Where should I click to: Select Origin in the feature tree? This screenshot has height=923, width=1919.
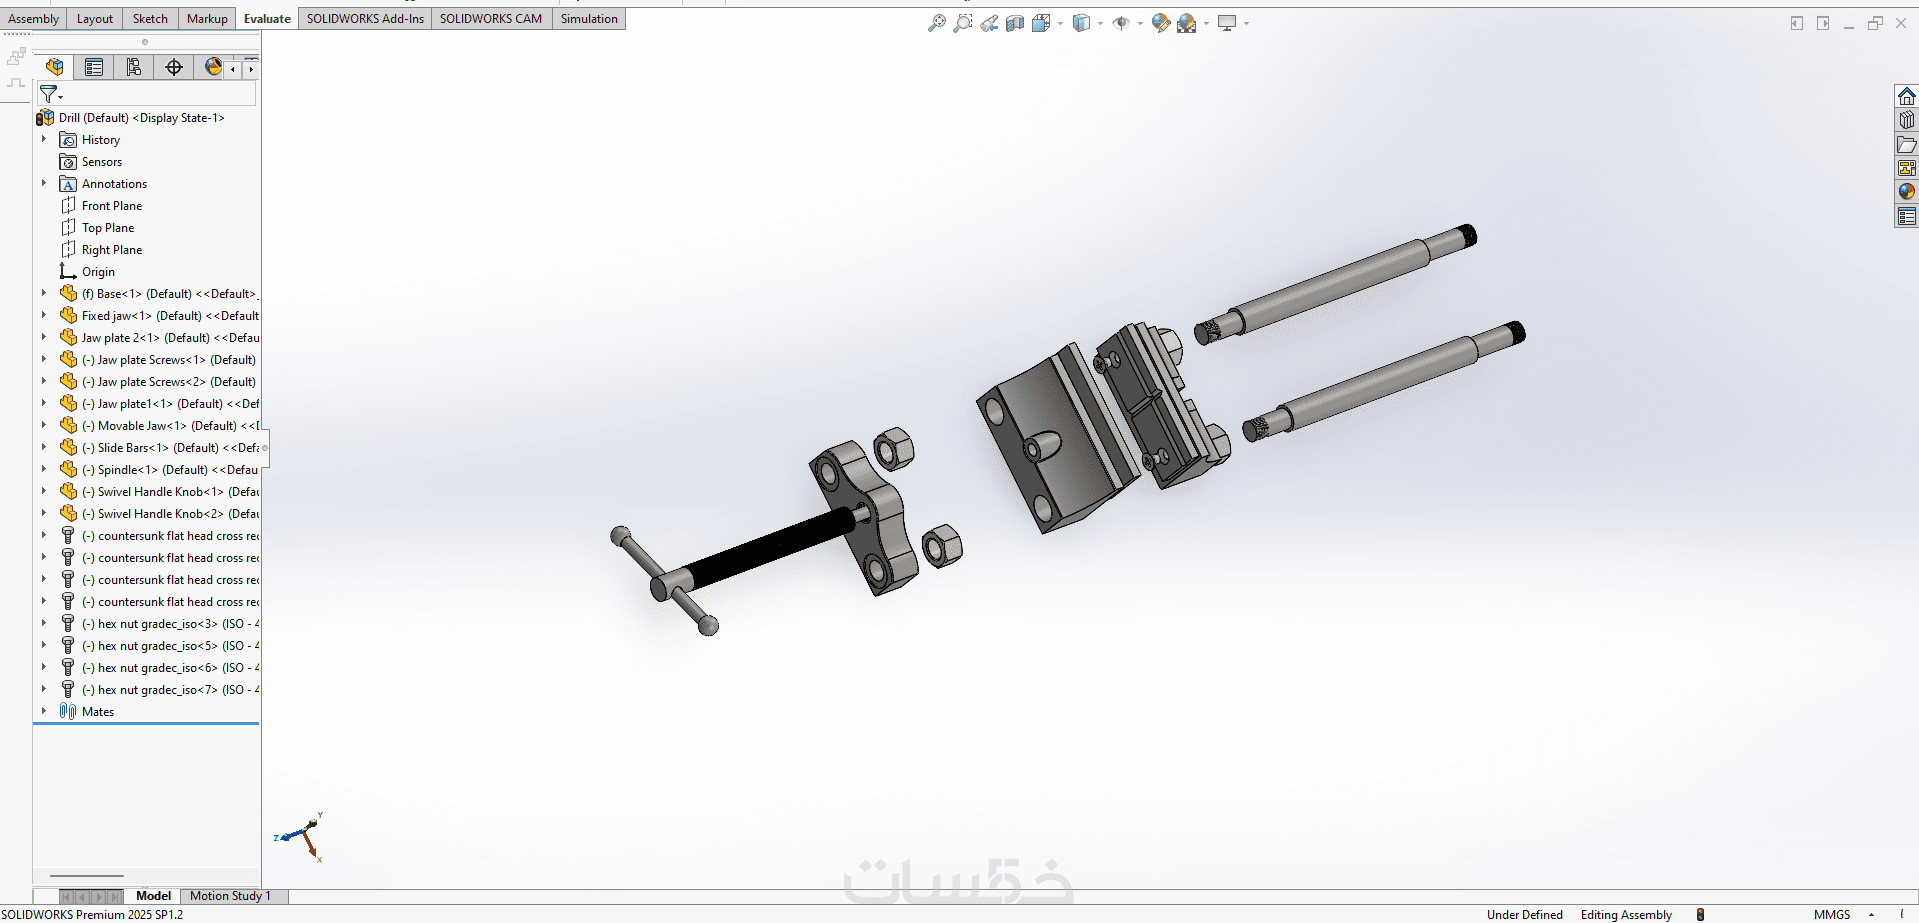(98, 271)
